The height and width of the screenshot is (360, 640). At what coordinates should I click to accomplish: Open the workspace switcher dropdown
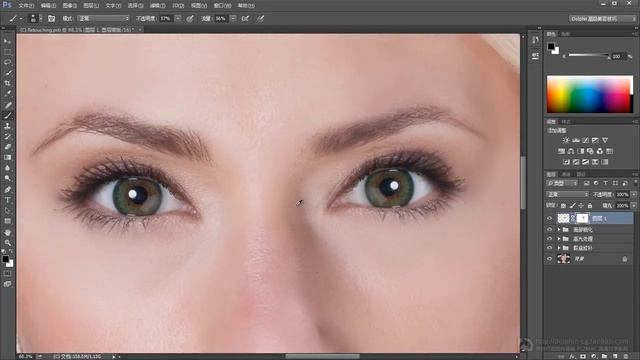[603, 19]
